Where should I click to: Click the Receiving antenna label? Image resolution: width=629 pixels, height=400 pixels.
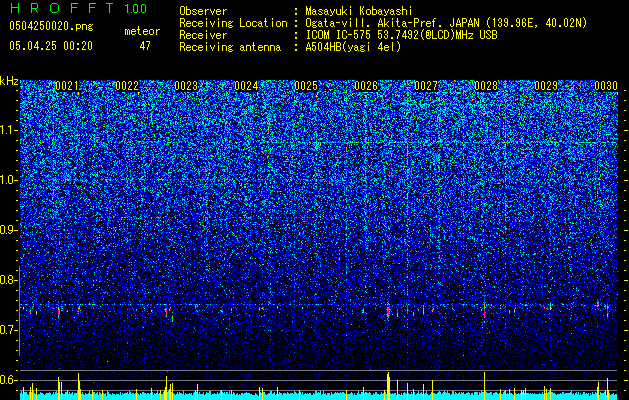pyautogui.click(x=230, y=47)
